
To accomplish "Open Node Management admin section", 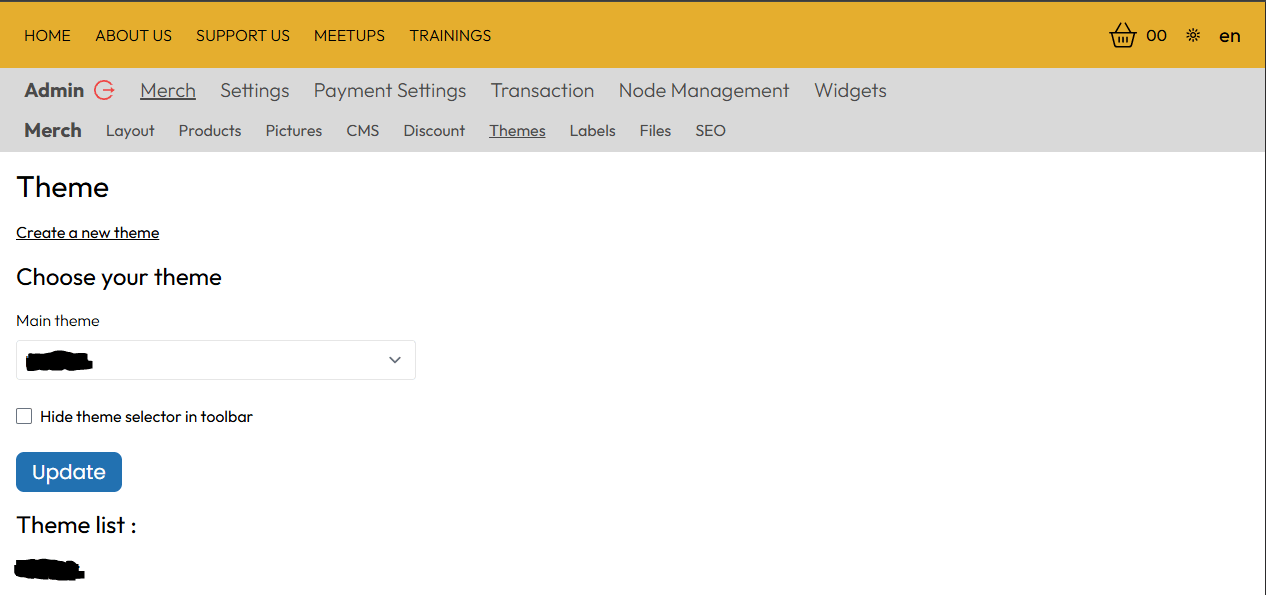I will [x=704, y=91].
